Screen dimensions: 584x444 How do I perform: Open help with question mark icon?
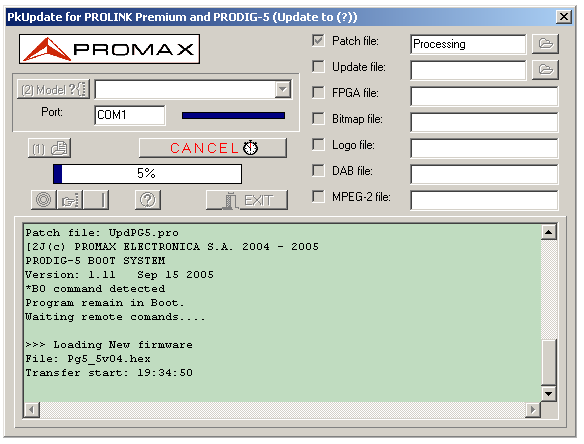click(148, 200)
